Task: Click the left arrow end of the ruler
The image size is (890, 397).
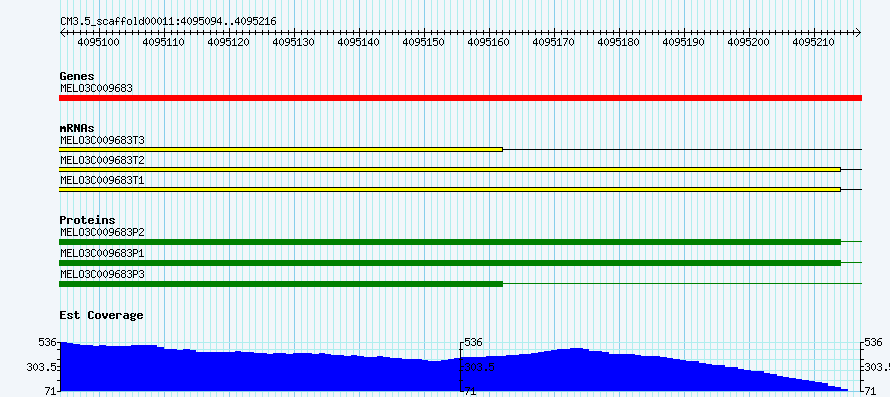Action: coord(63,33)
